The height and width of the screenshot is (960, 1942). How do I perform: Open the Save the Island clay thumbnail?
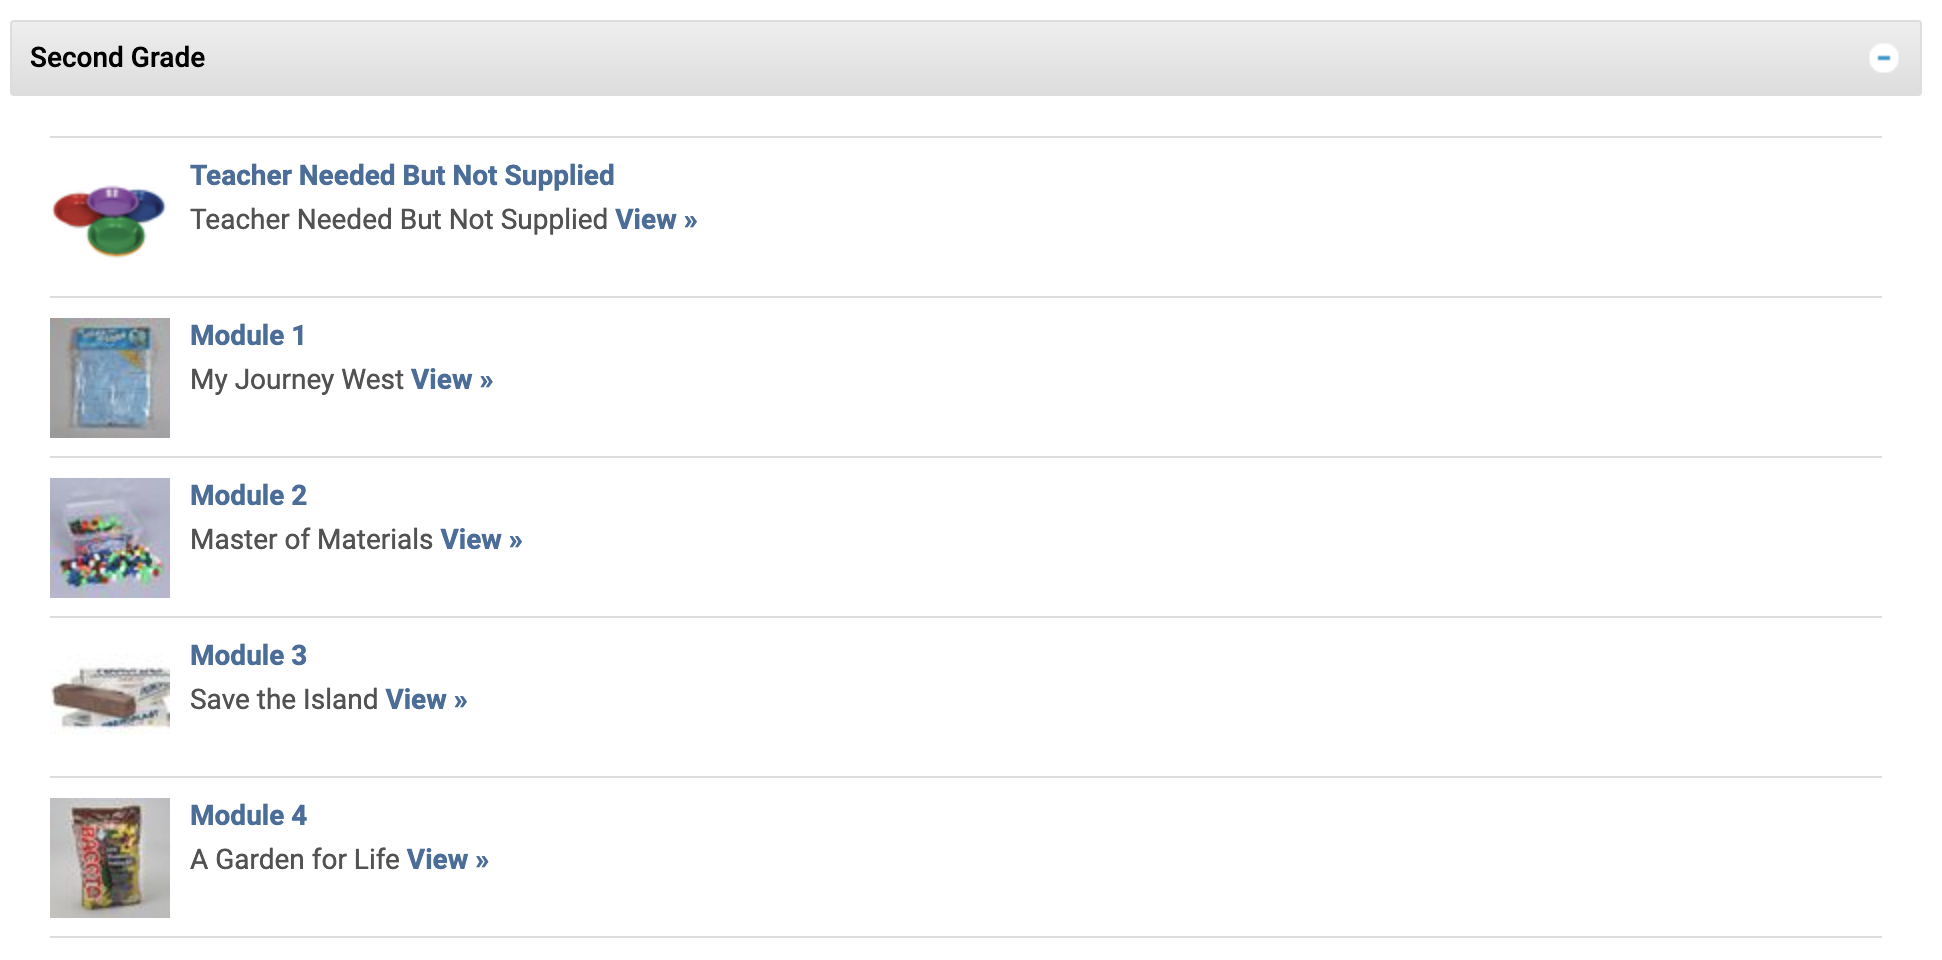point(109,694)
